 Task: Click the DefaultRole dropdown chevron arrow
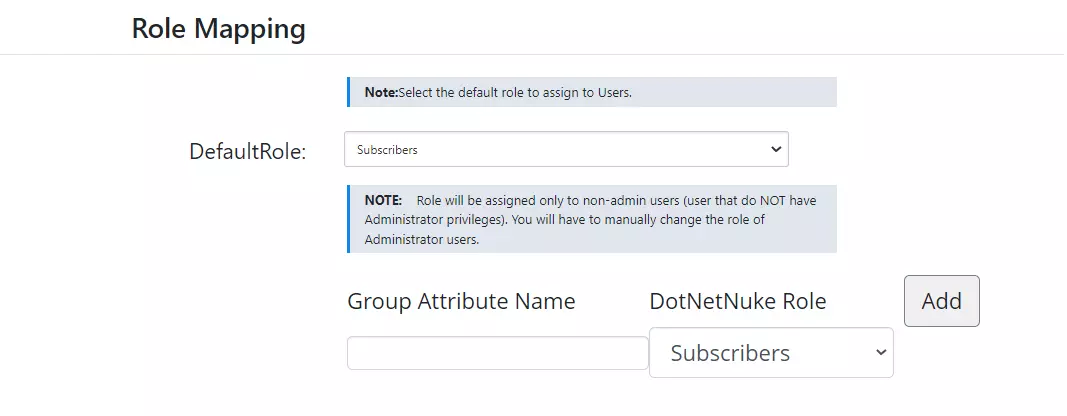click(x=776, y=149)
